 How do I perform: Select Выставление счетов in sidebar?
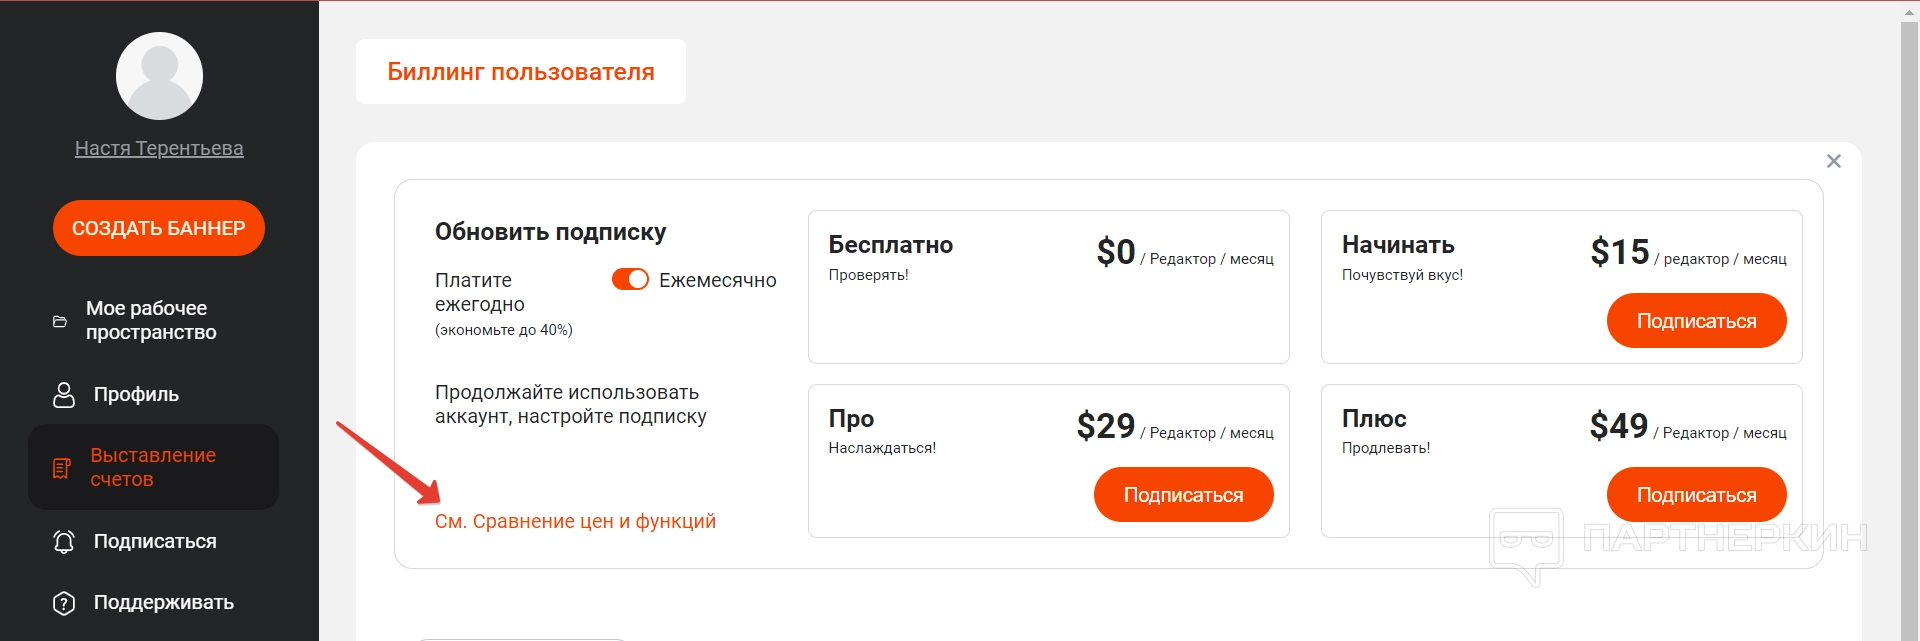(153, 467)
